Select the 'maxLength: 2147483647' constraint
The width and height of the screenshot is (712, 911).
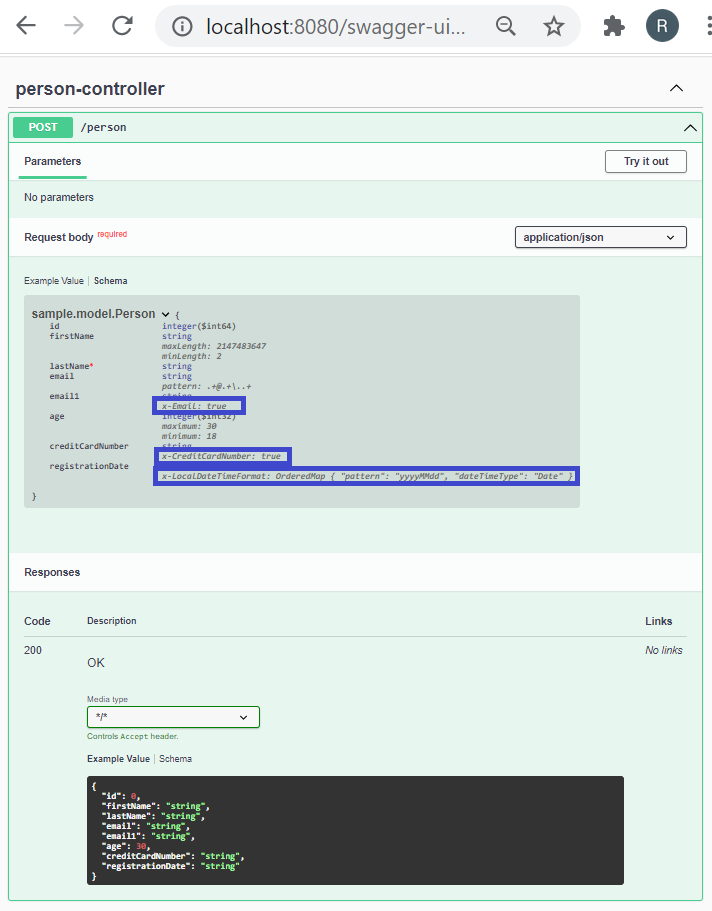[214, 346]
